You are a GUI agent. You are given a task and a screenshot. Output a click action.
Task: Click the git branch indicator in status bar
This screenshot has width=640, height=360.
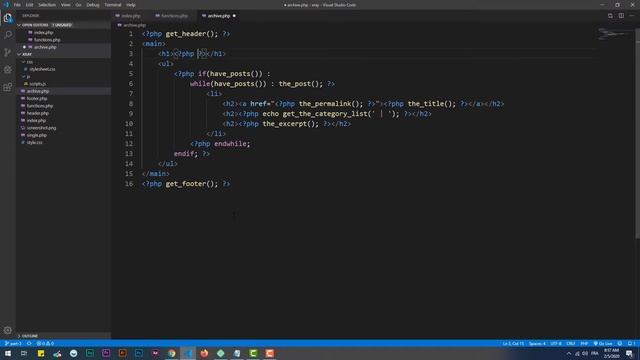13,344
